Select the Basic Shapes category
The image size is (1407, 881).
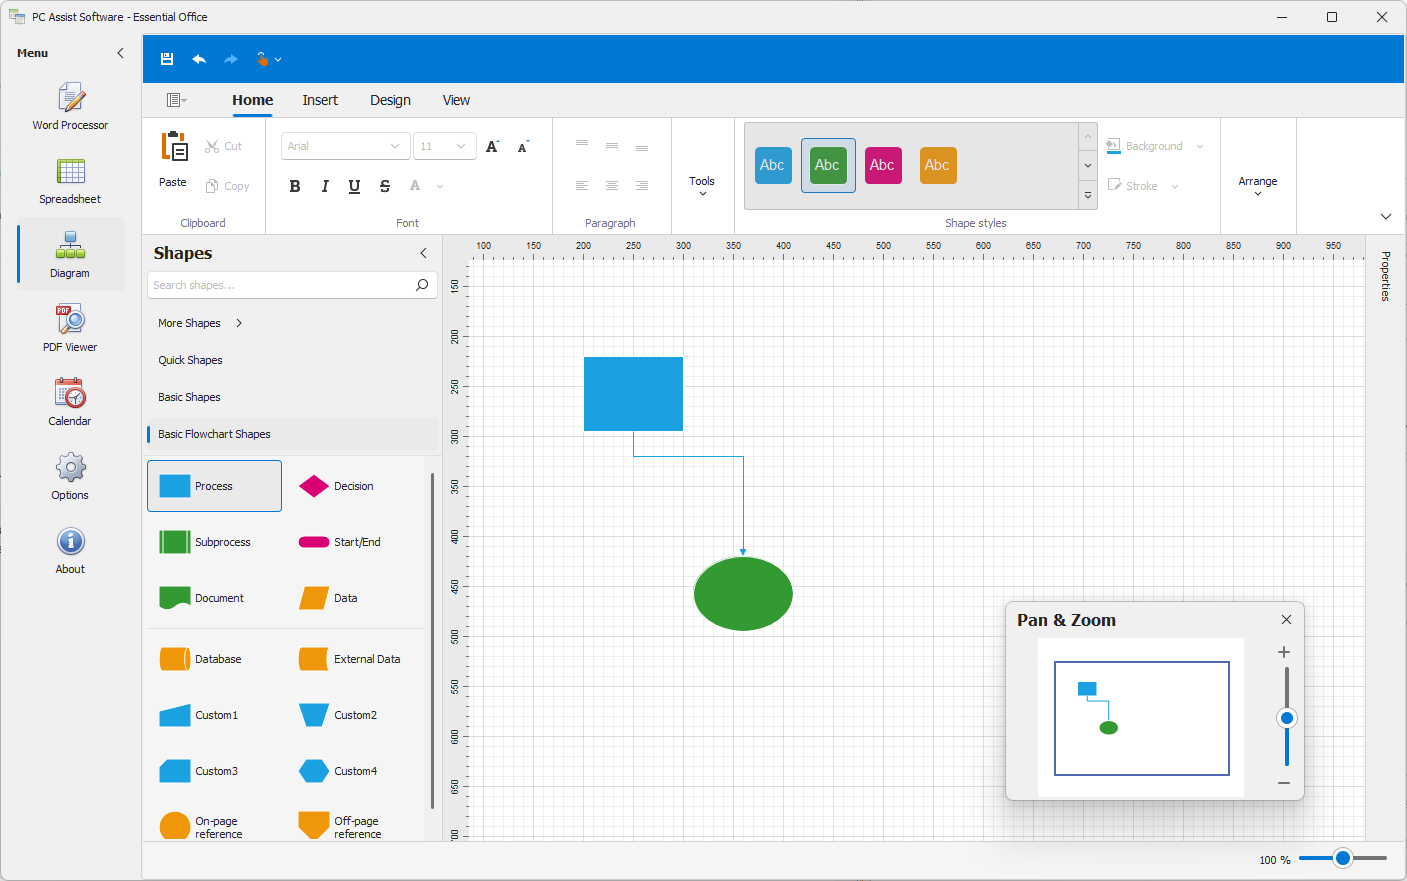[190, 397]
